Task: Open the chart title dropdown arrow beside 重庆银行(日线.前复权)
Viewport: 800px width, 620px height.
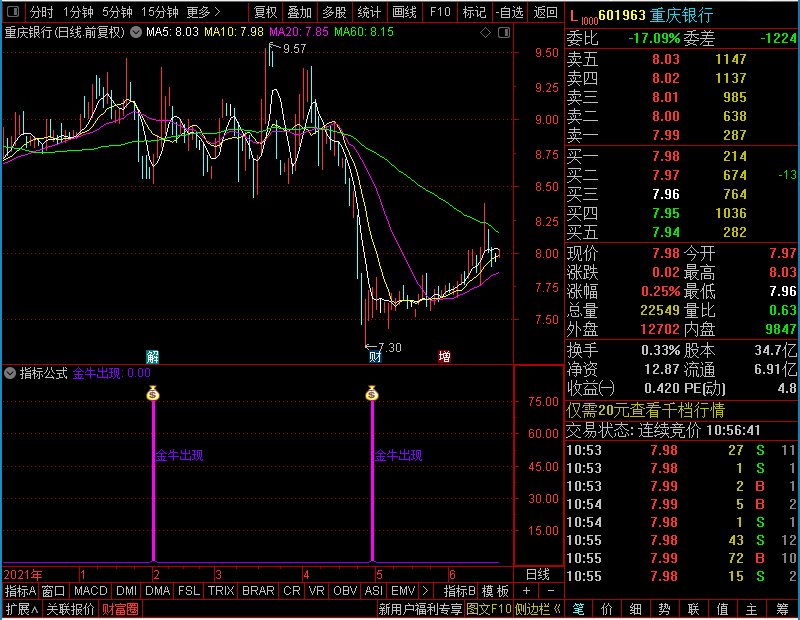Action: pos(136,32)
